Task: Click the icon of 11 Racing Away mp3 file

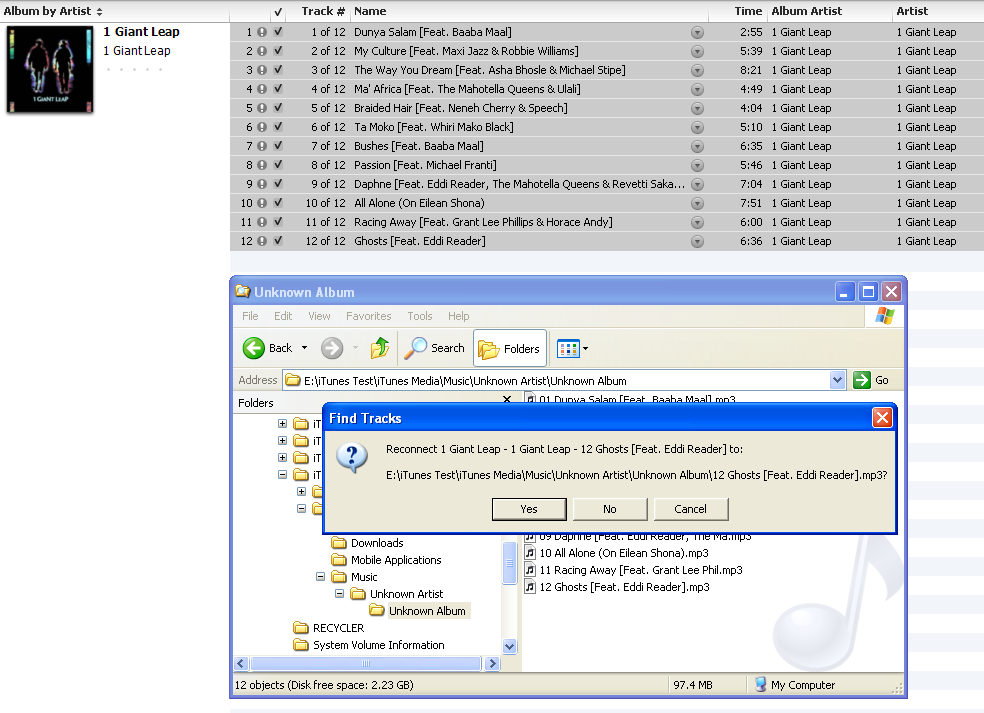Action: tap(530, 570)
